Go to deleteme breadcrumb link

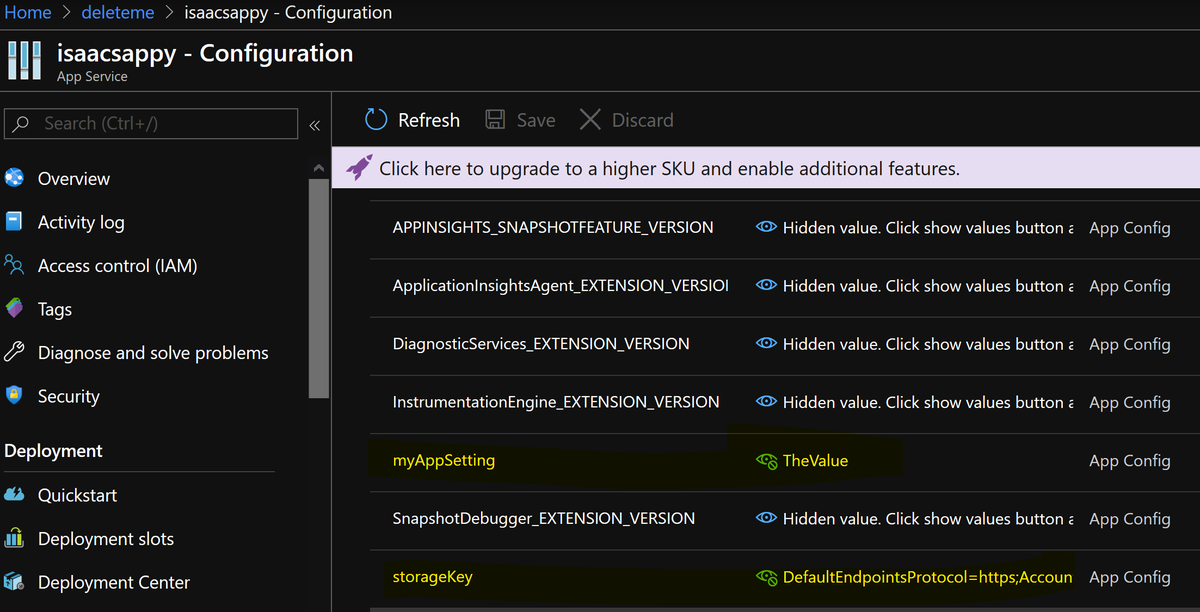120,13
